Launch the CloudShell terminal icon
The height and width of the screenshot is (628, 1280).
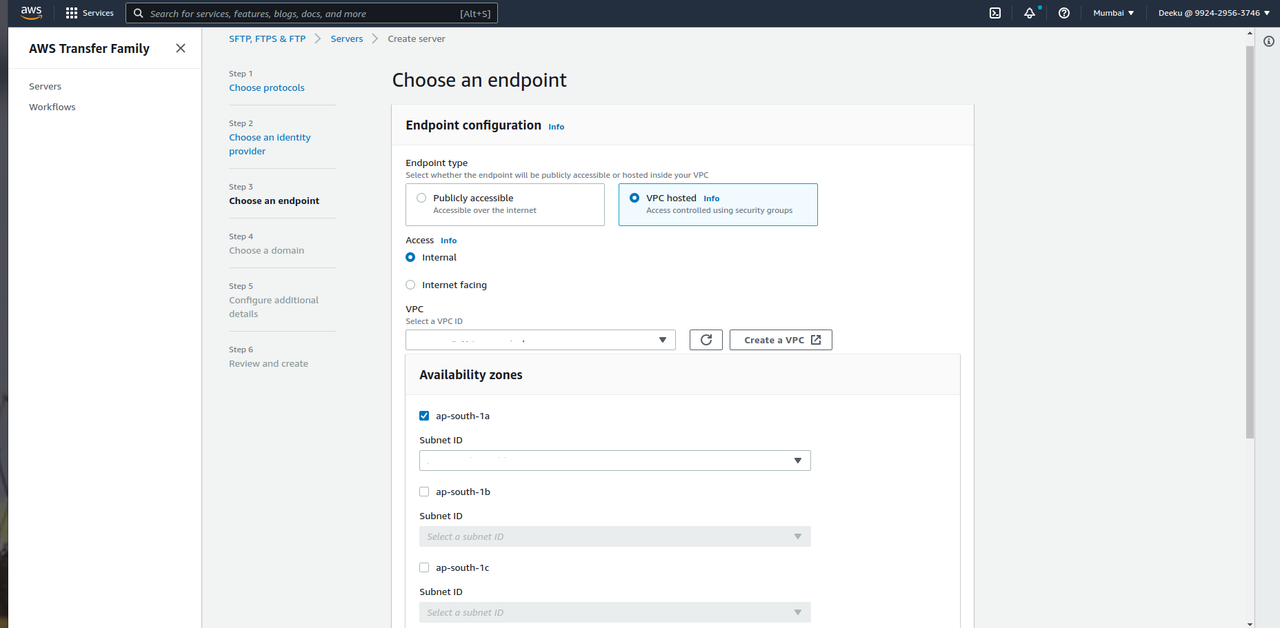click(995, 13)
